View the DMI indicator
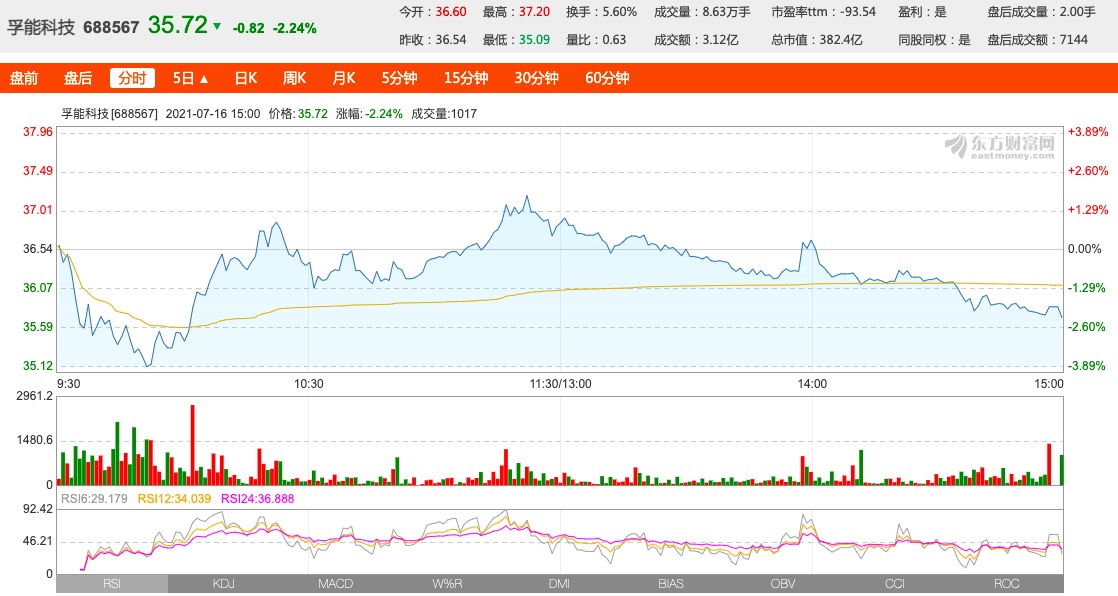Viewport: 1118px width, 596px height. click(558, 583)
